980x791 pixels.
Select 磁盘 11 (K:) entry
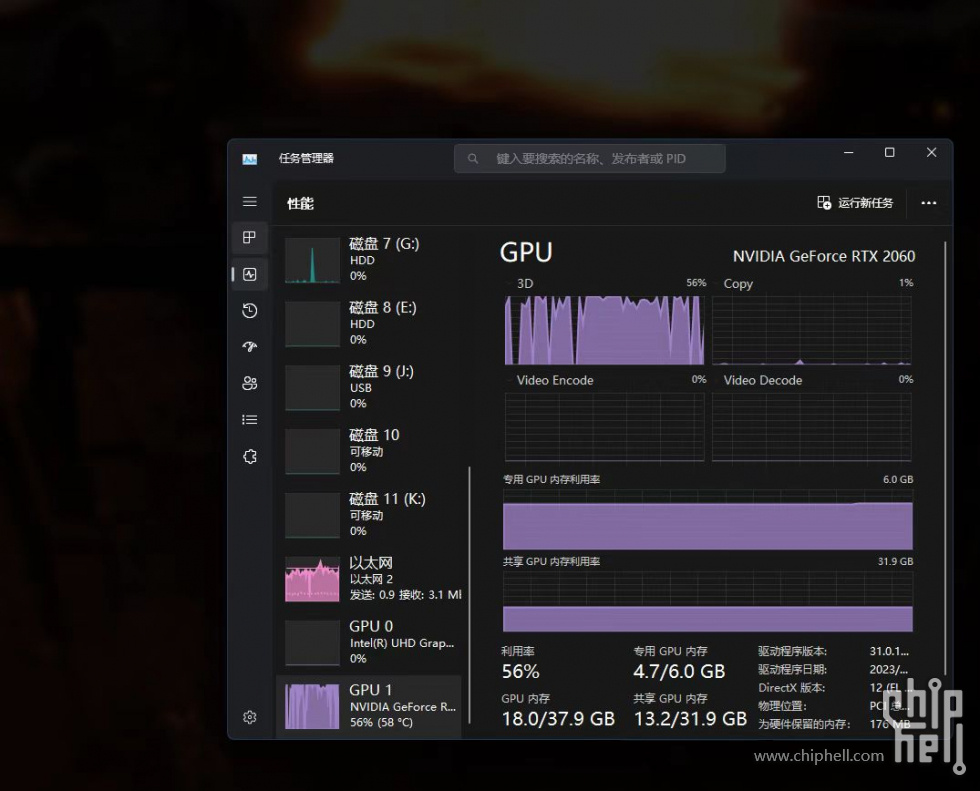pyautogui.click(x=369, y=514)
